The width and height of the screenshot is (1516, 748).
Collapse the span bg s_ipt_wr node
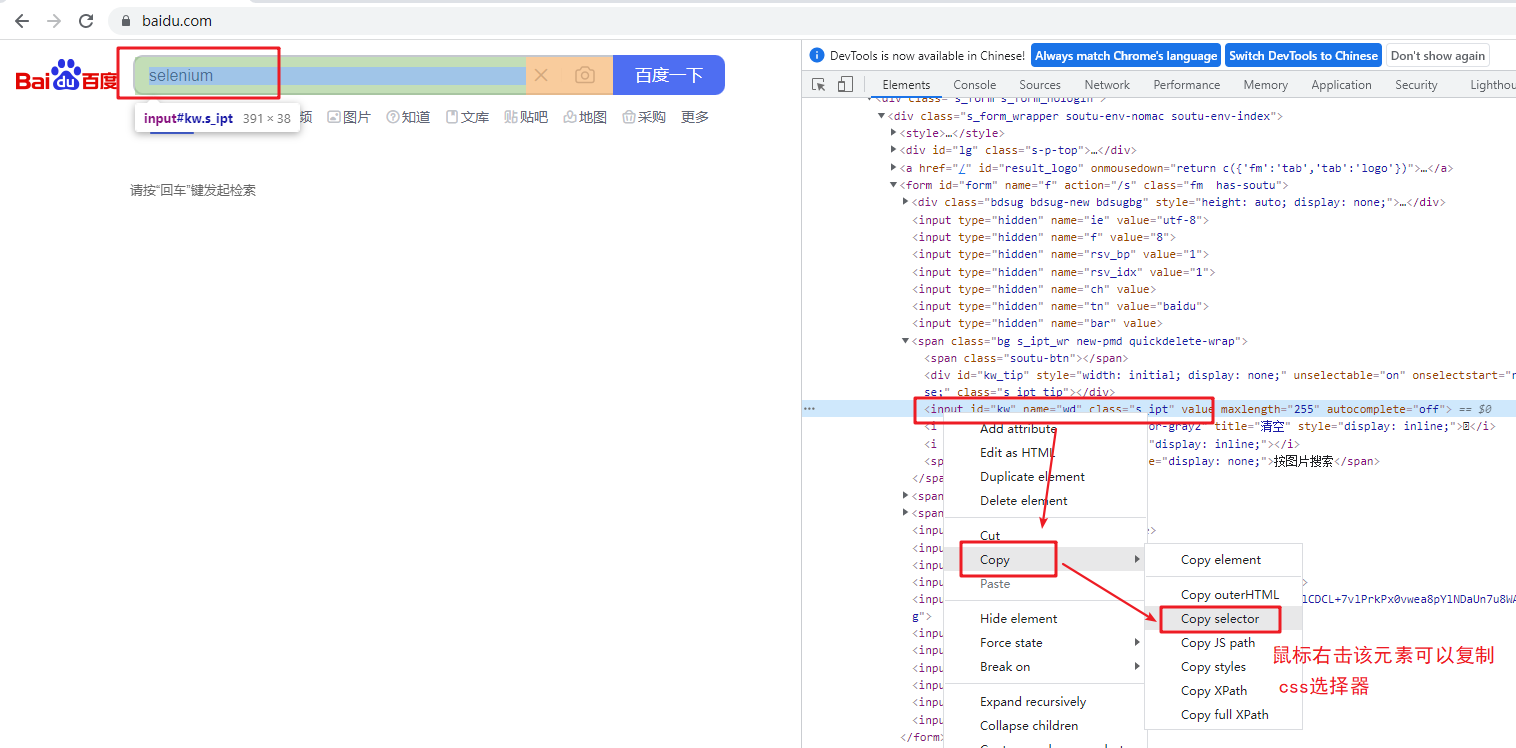906,341
